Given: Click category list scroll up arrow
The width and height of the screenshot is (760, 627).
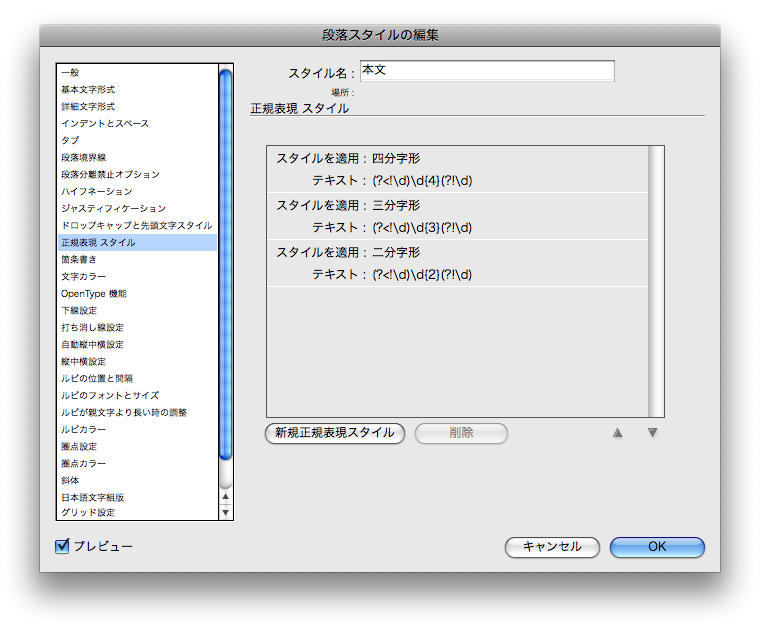Looking at the screenshot, I should pyautogui.click(x=225, y=497).
